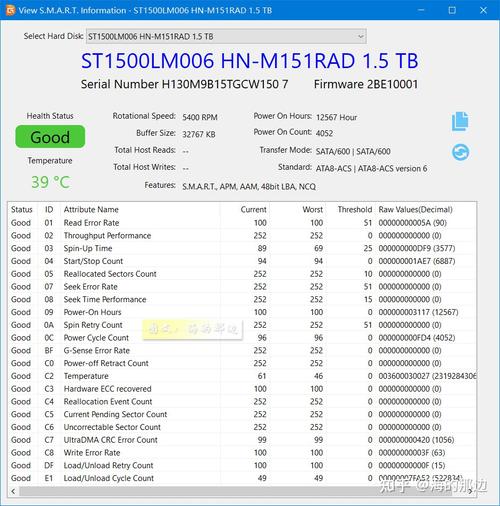Click the ATA8-ACS standard value
This screenshot has width=500, height=506.
[x=371, y=169]
